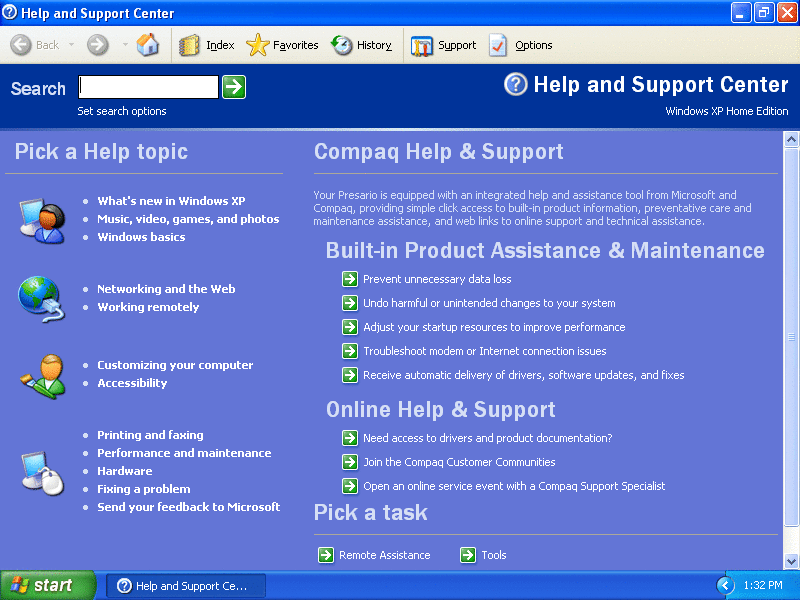Open online service event with Compaq Specialist link
Image resolution: width=800 pixels, height=600 pixels.
[x=514, y=486]
